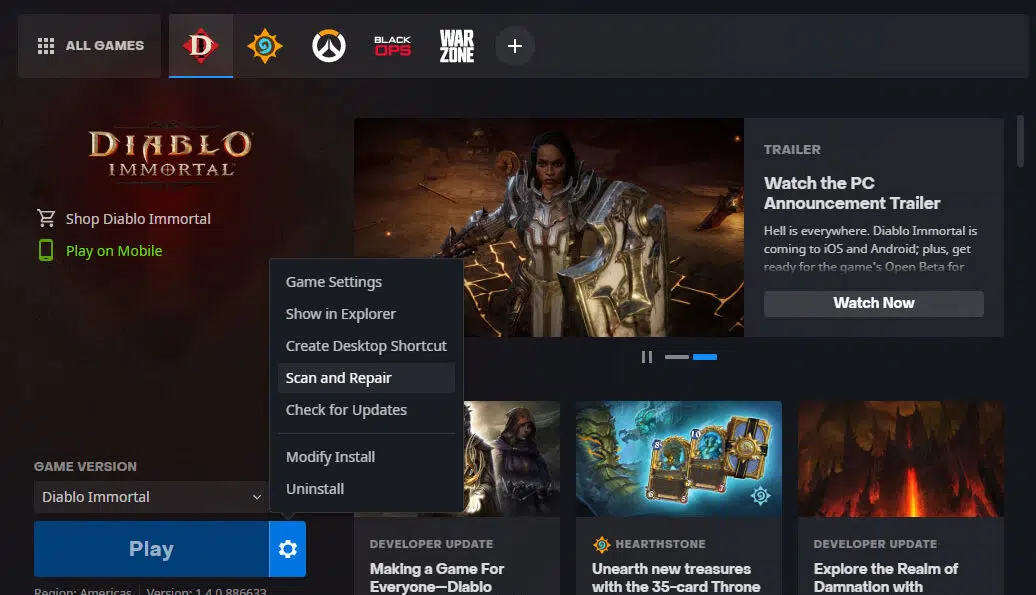The height and width of the screenshot is (595, 1036).
Task: Choose Scan and Repair
Action: click(366, 378)
